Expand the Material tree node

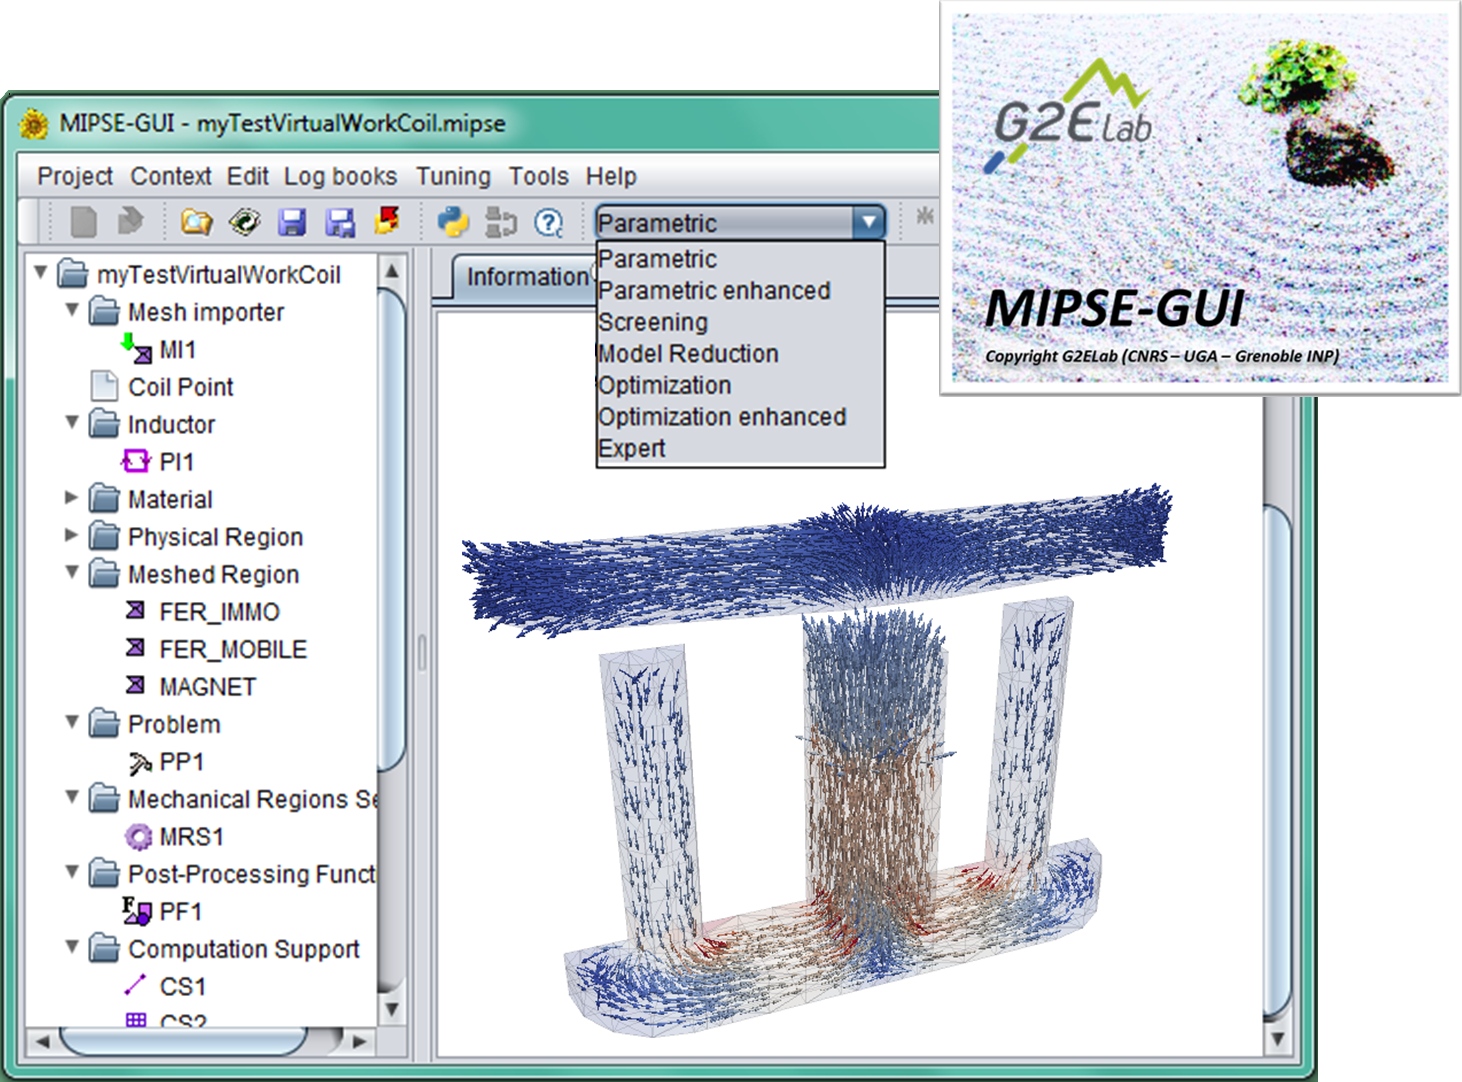71,497
